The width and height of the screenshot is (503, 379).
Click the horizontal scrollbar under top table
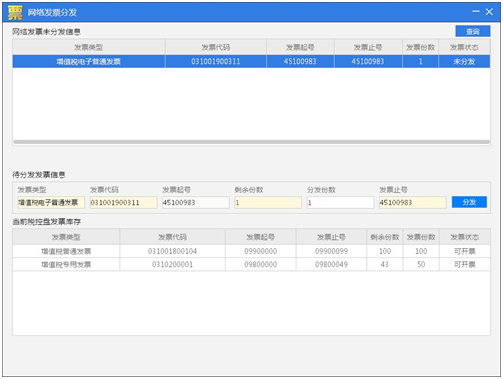pyautogui.click(x=251, y=142)
